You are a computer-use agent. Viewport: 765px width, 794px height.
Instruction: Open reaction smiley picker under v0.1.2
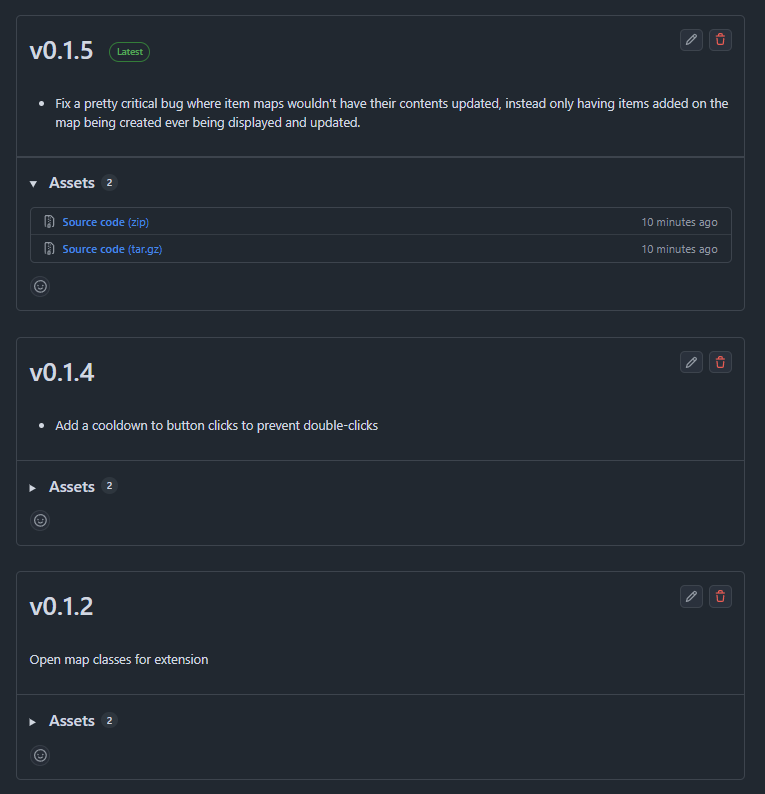pos(40,755)
